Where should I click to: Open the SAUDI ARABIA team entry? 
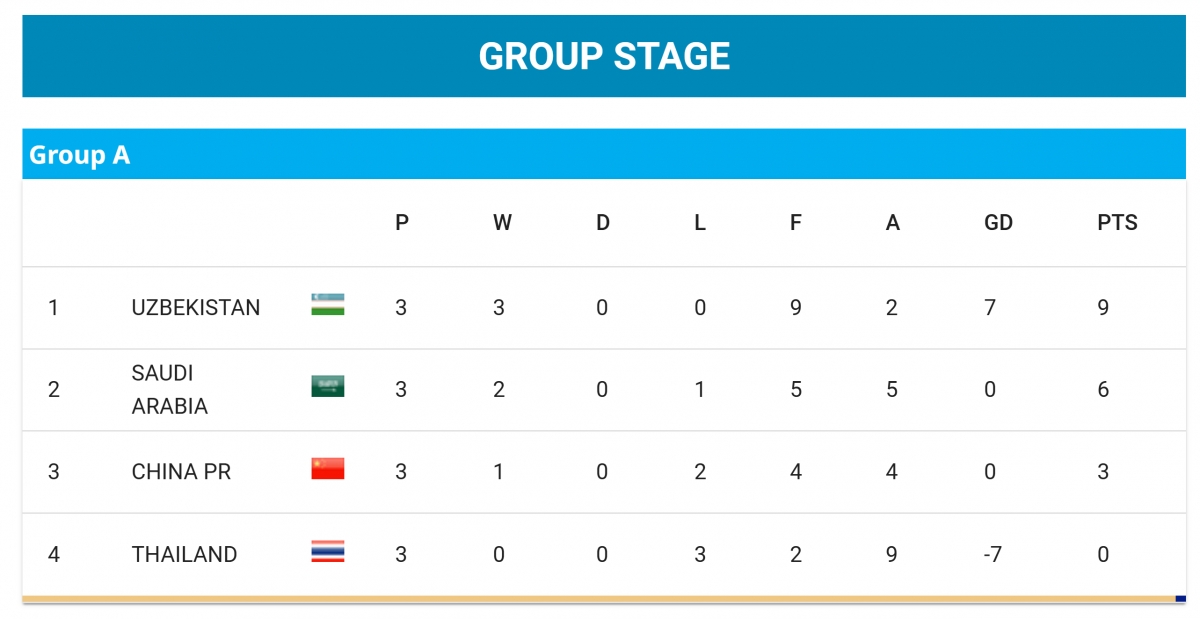[170, 390]
